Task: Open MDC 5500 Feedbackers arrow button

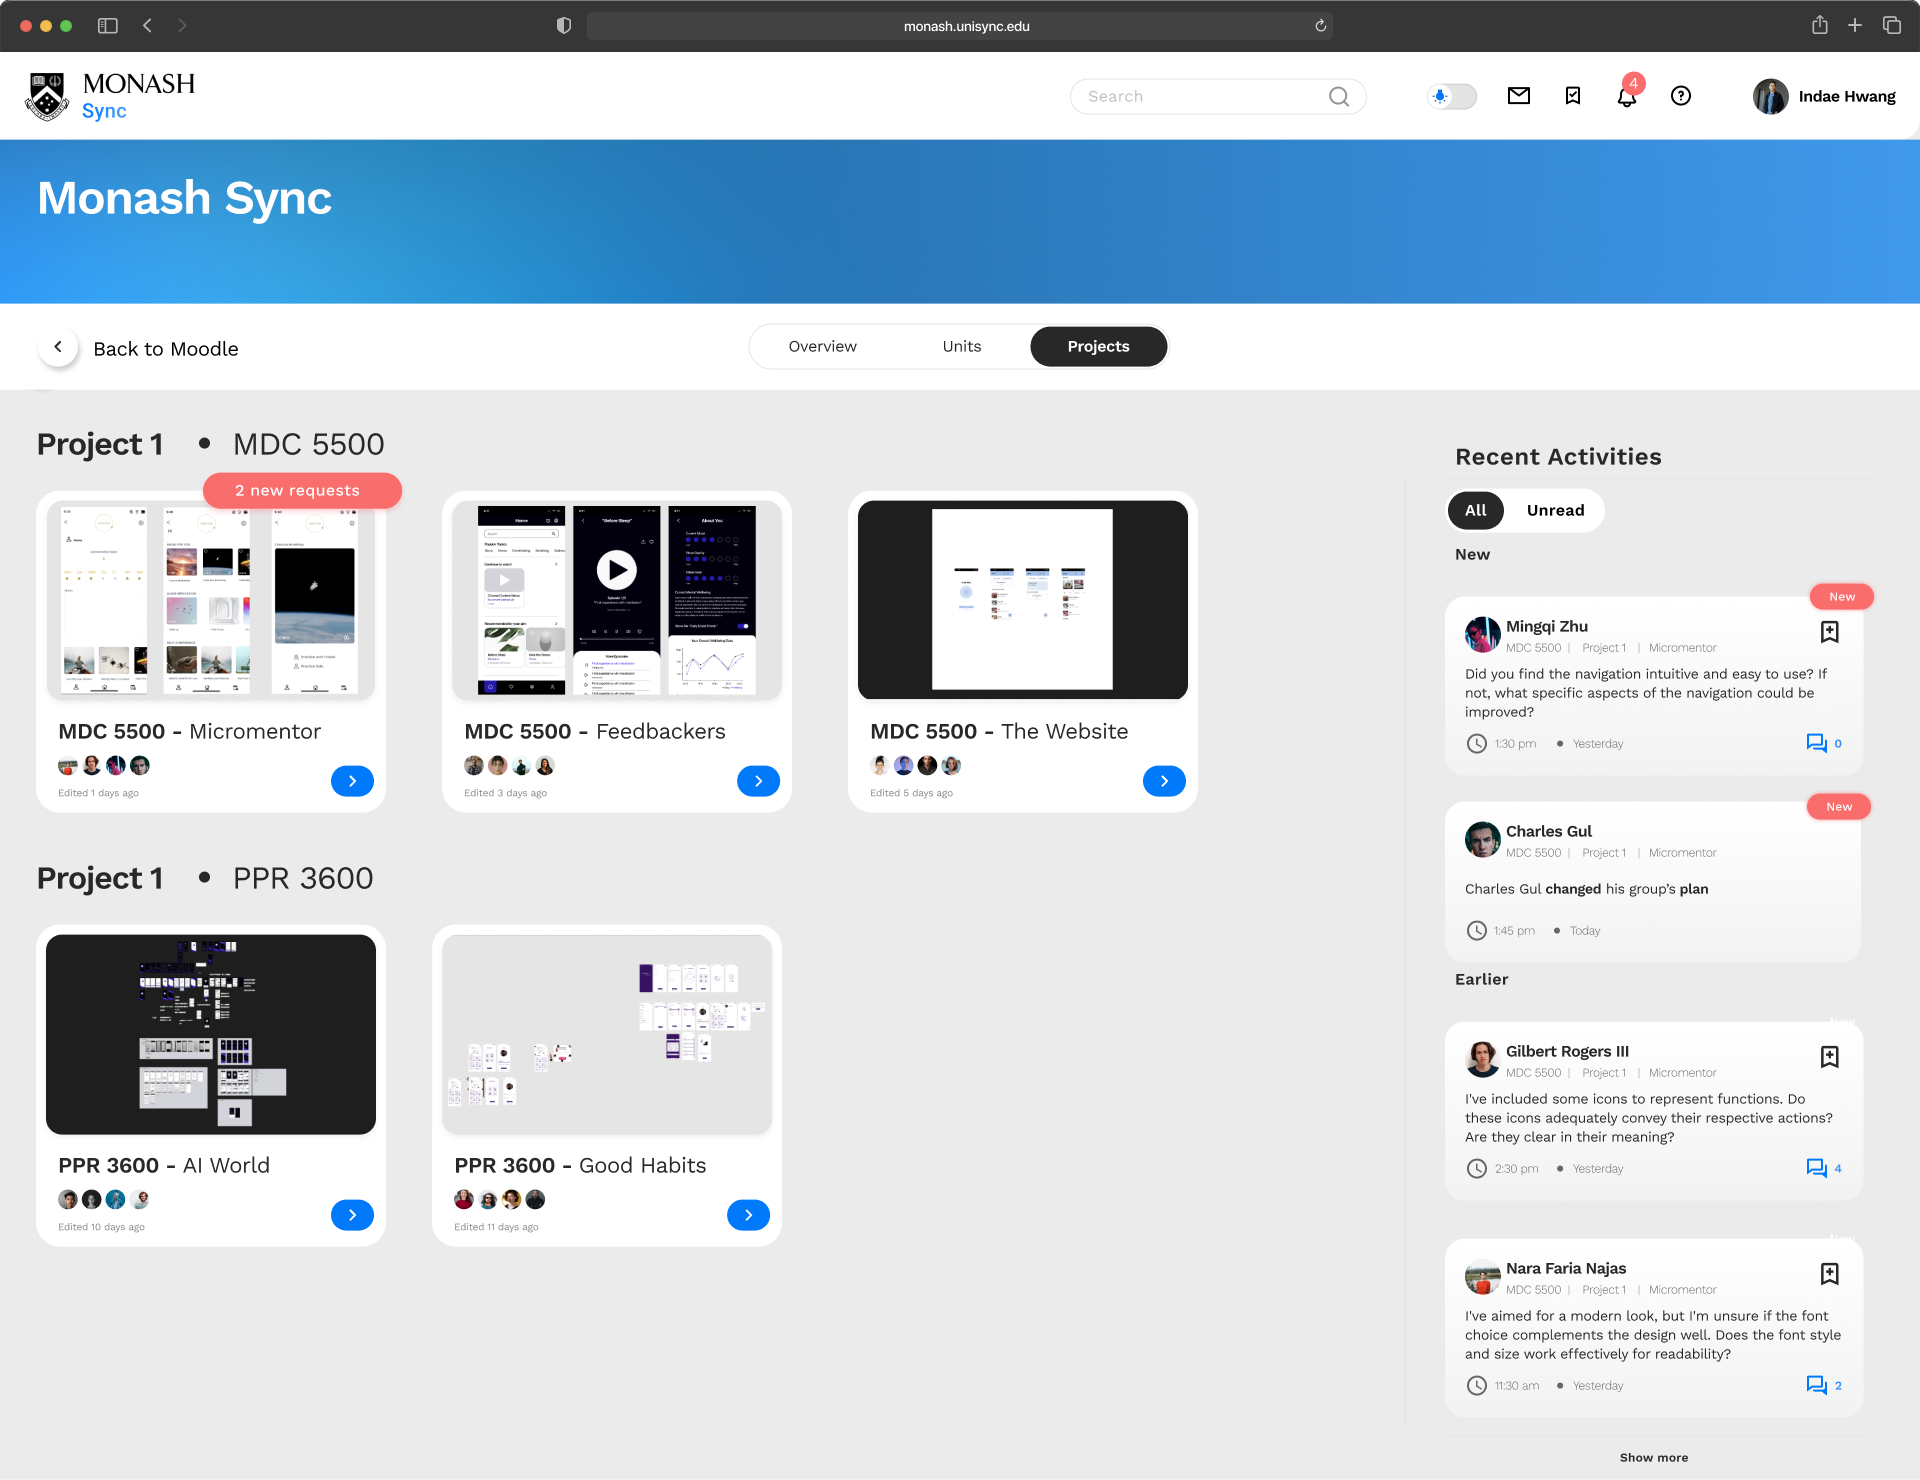Action: pyautogui.click(x=758, y=781)
